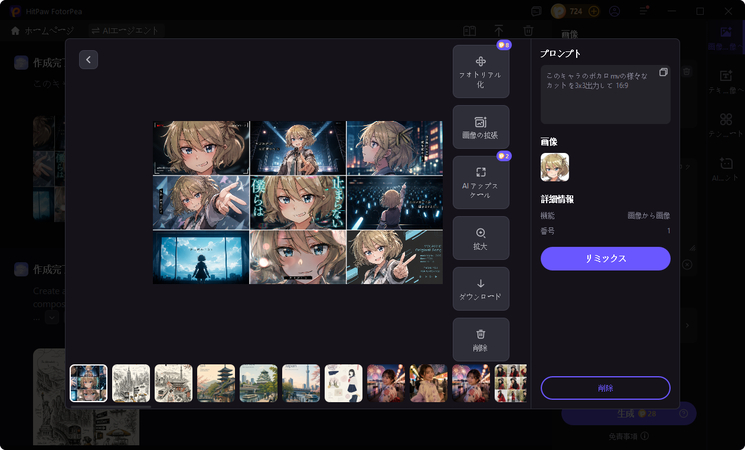Image resolution: width=745 pixels, height=450 pixels.
Task: Select the city sketch thumbnail second in filmstrip
Action: point(131,383)
